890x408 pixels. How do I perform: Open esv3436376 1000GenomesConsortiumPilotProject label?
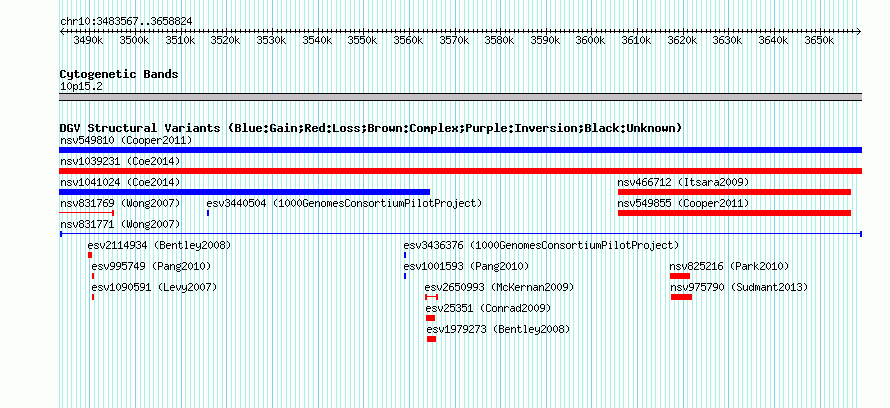click(541, 245)
